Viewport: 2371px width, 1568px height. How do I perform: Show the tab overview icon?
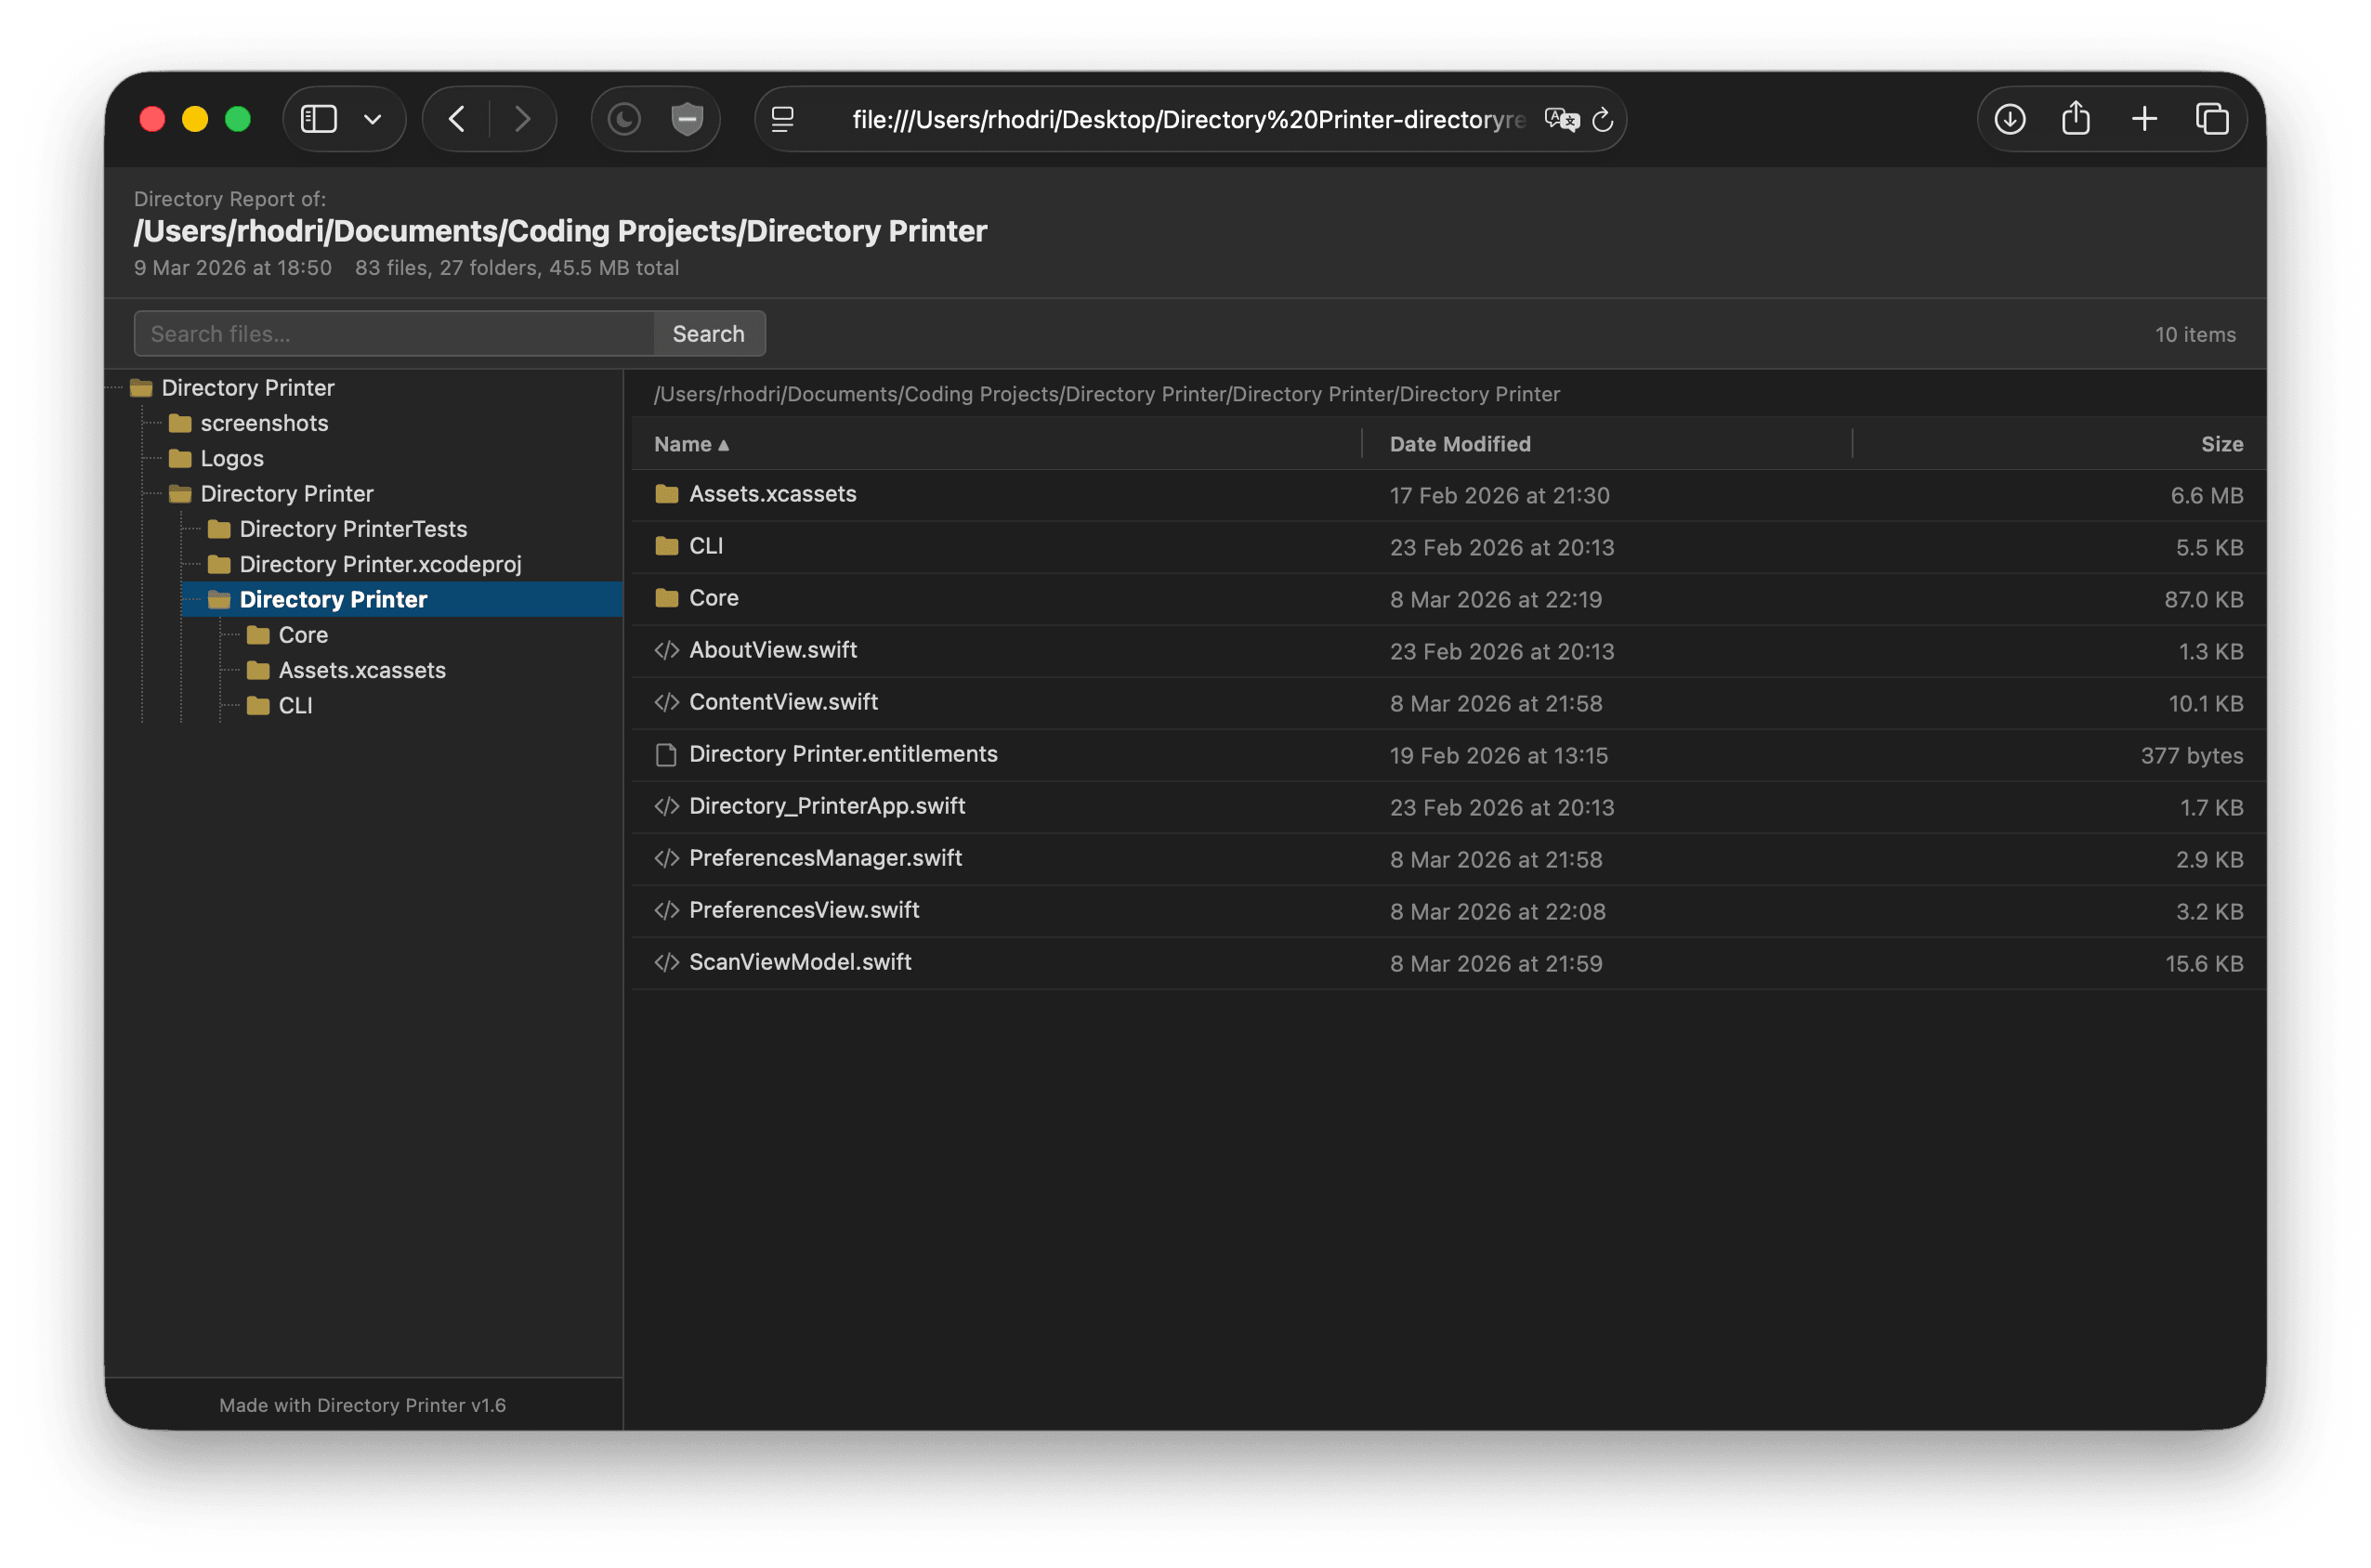(x=2211, y=119)
